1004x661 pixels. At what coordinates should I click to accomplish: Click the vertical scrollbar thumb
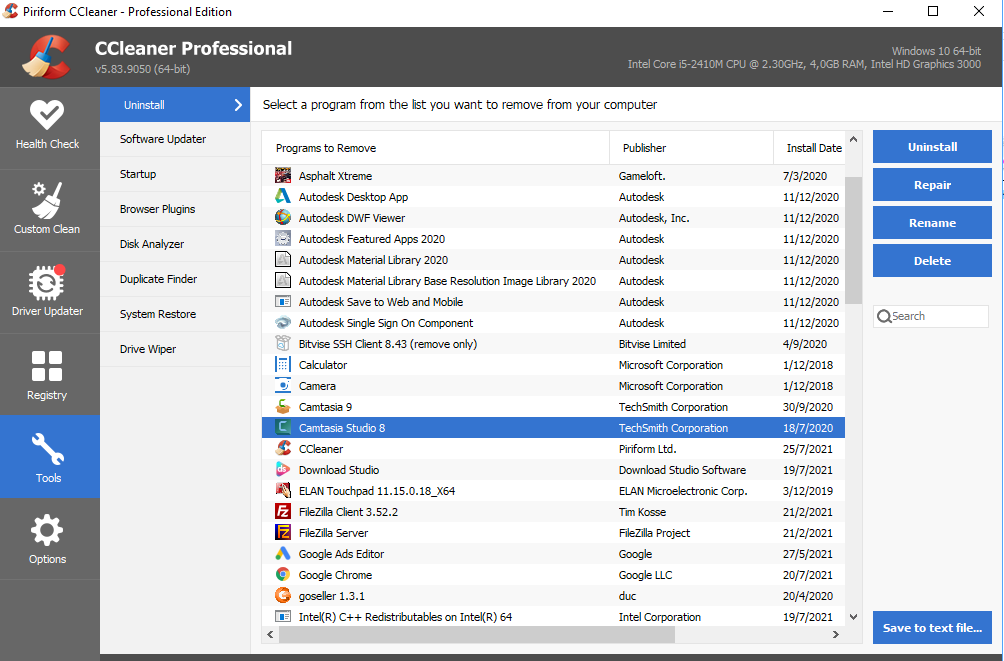pyautogui.click(x=854, y=241)
